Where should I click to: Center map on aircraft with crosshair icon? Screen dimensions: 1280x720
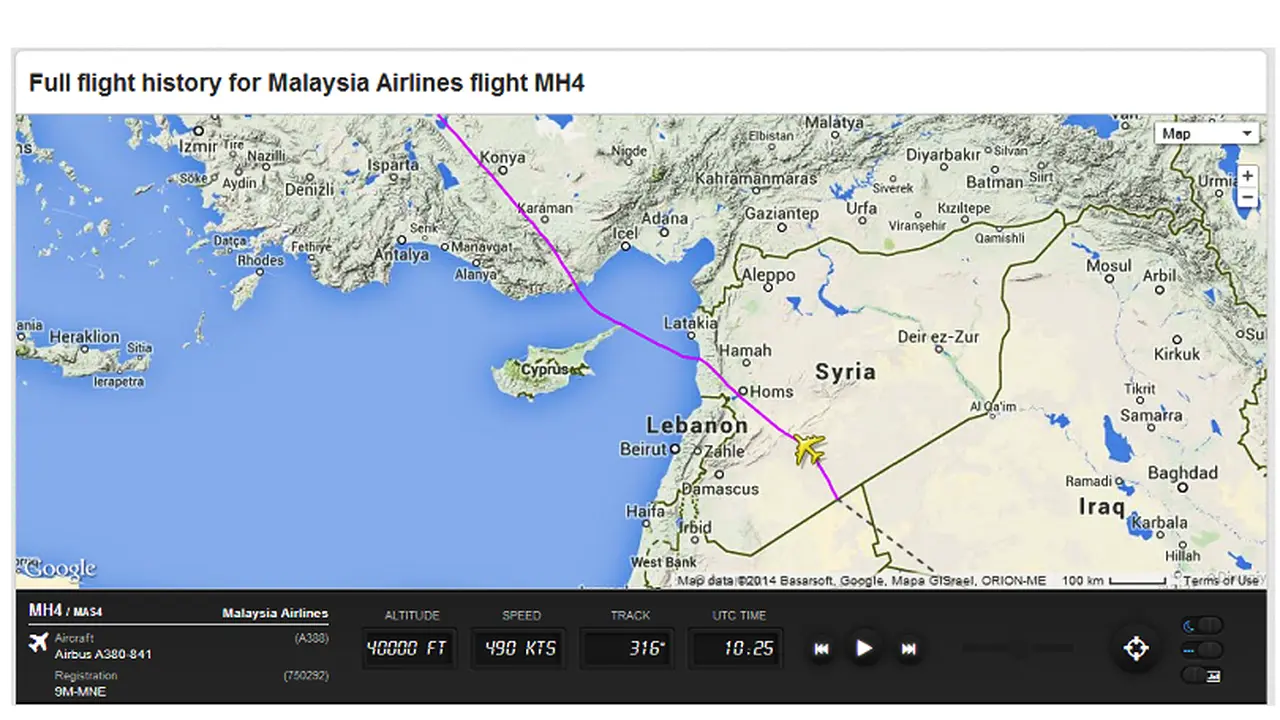tap(1136, 648)
